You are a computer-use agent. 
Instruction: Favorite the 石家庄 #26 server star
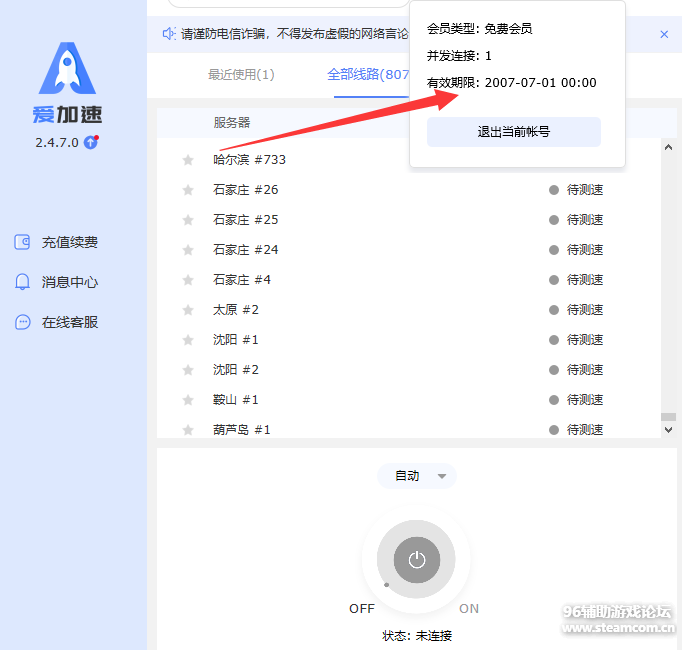click(188, 190)
